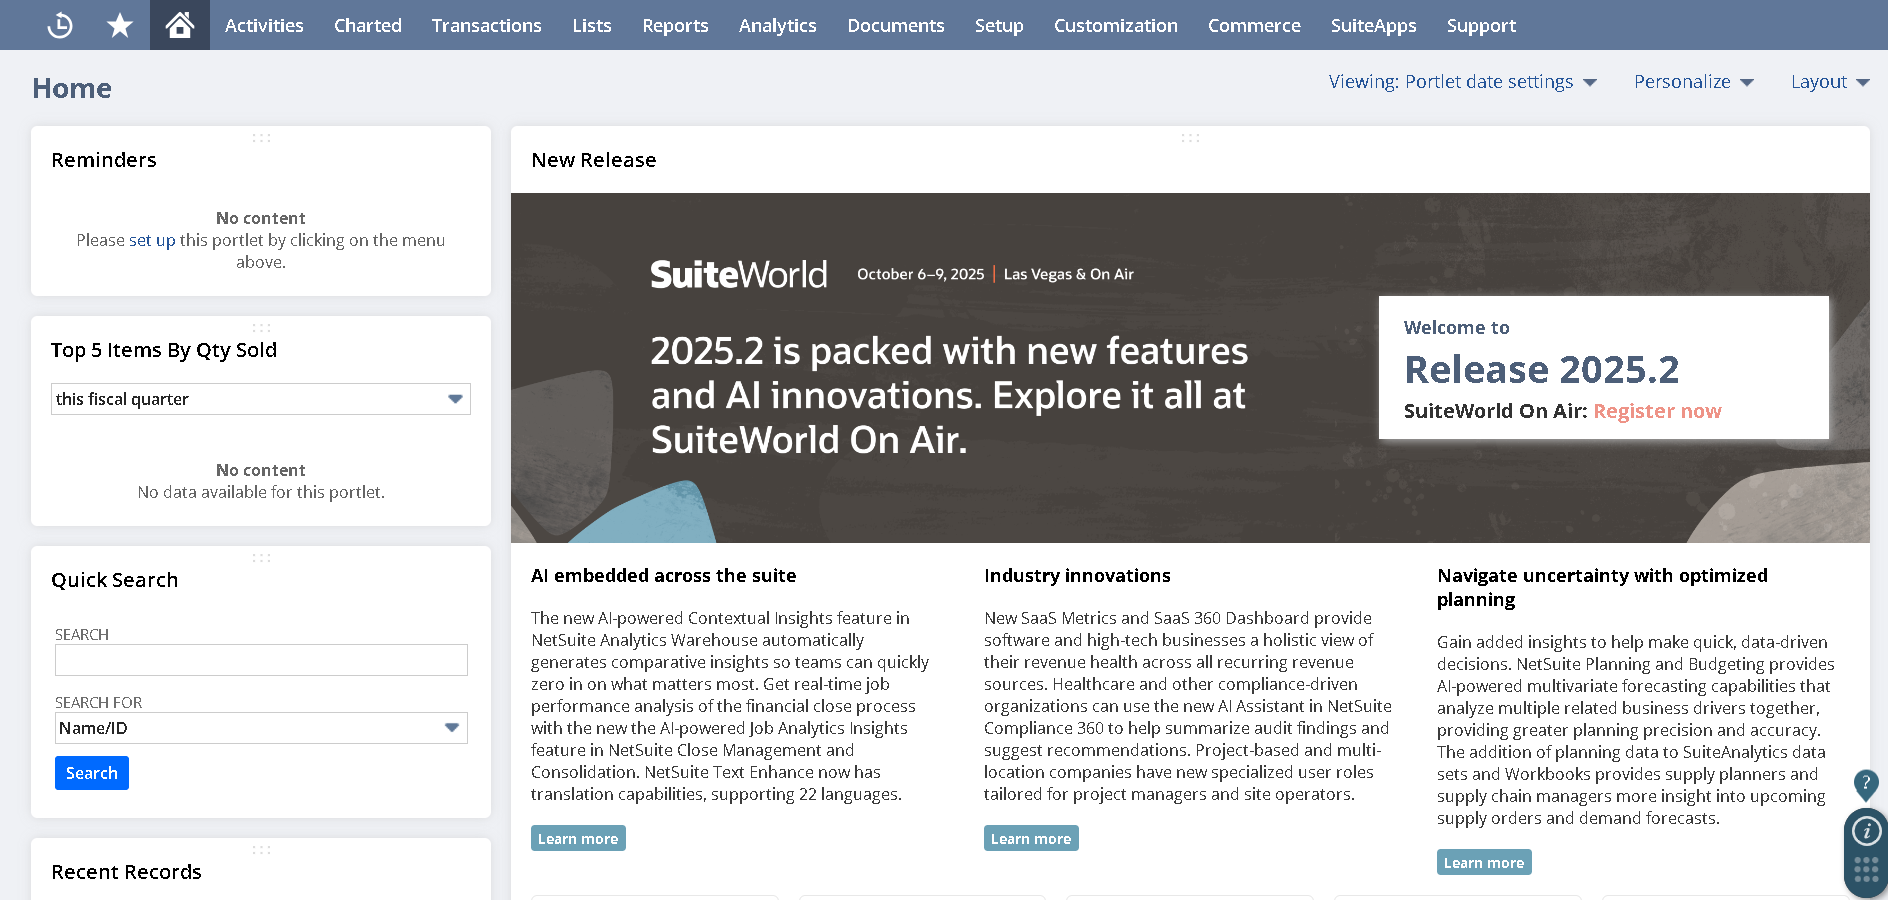The height and width of the screenshot is (900, 1888).
Task: Open the Transactions menu
Action: coord(486,25)
